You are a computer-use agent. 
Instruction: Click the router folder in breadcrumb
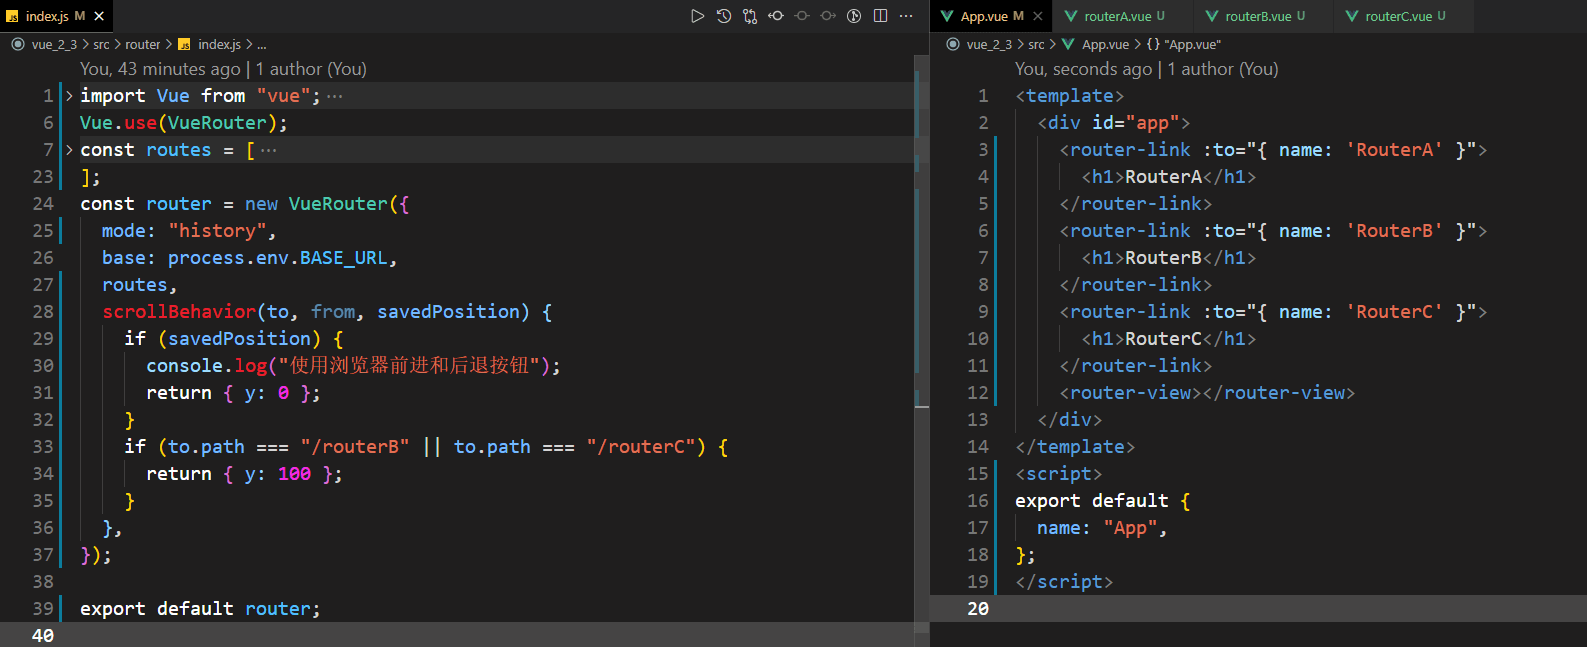click(142, 45)
